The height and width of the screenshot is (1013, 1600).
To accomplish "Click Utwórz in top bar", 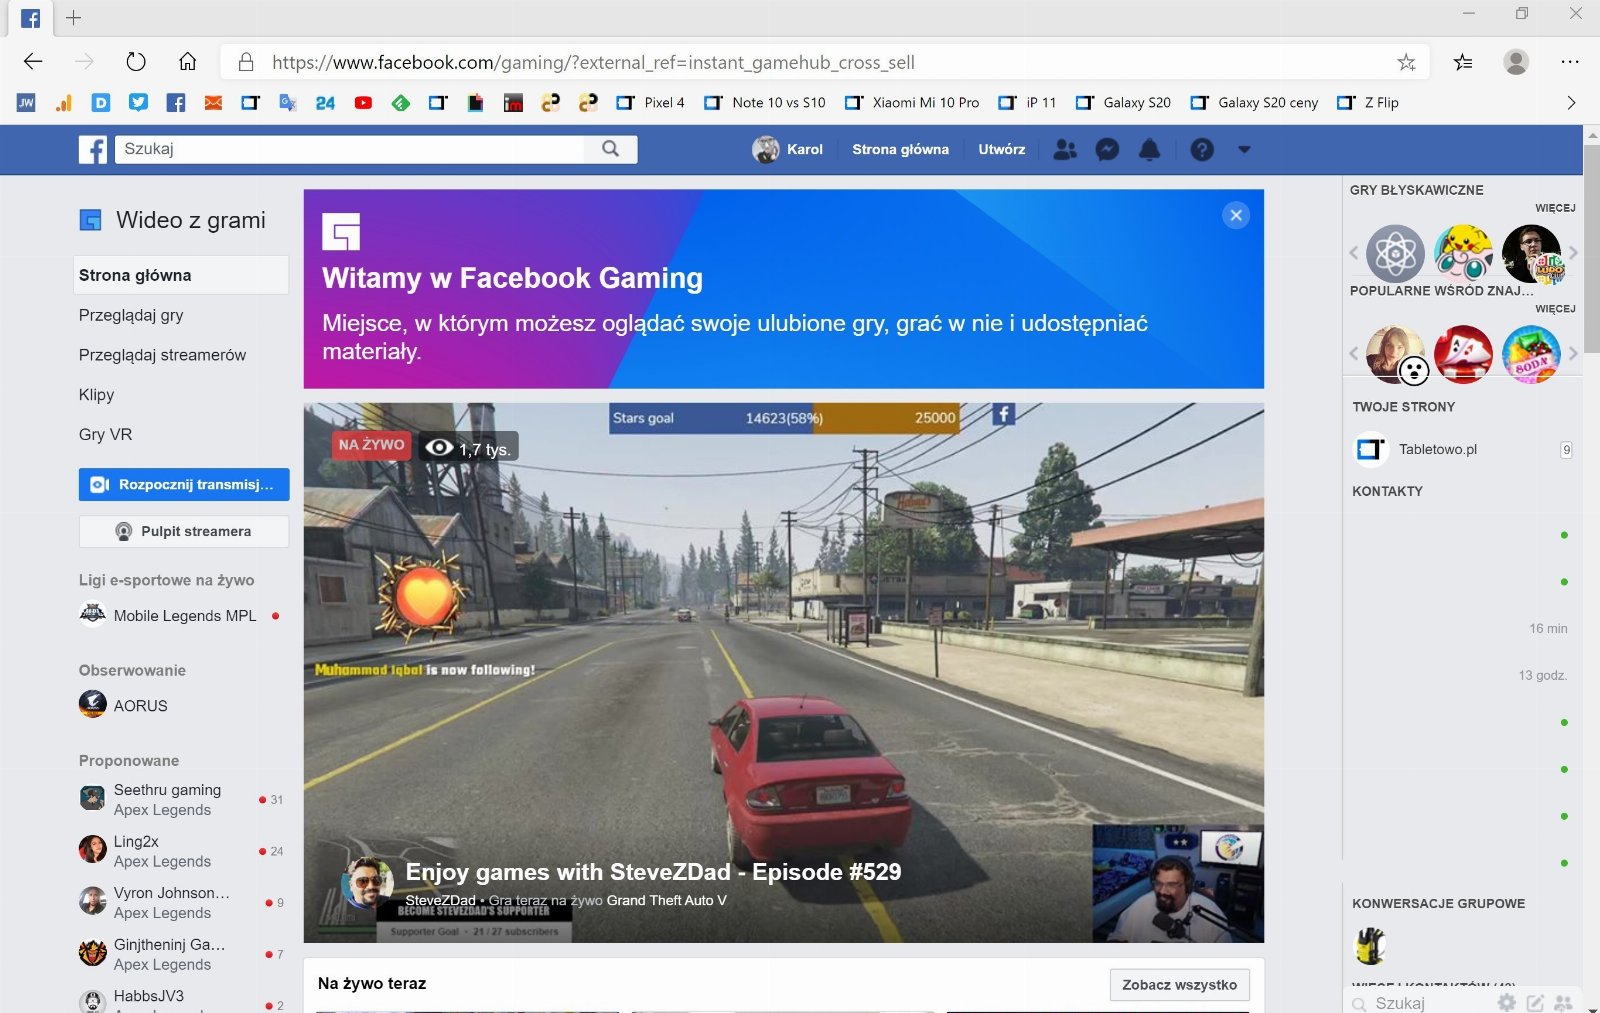I will [1001, 150].
